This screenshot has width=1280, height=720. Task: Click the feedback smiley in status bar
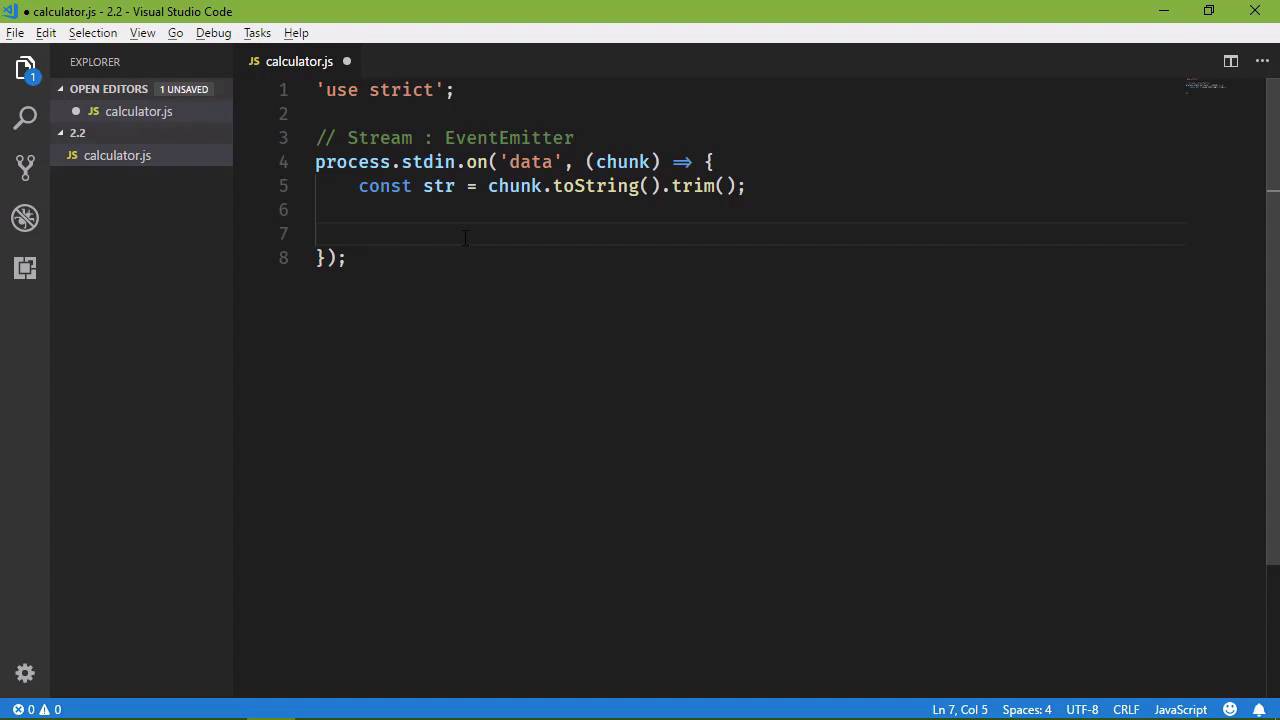point(1231,710)
